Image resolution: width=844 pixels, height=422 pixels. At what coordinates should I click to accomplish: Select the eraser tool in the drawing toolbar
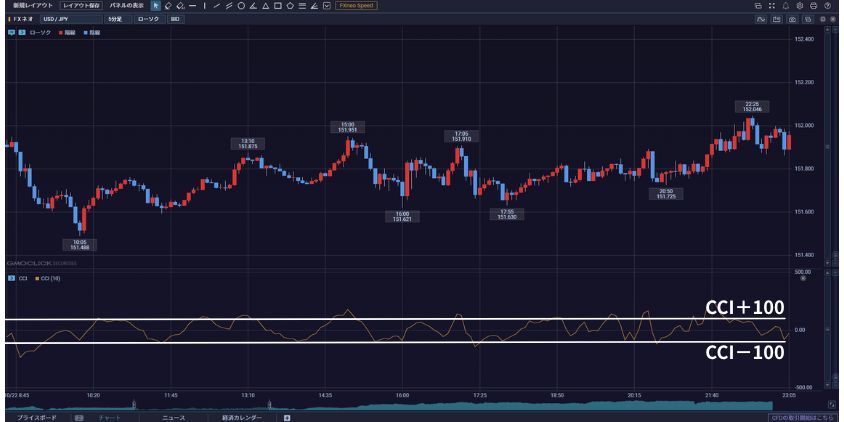167,6
